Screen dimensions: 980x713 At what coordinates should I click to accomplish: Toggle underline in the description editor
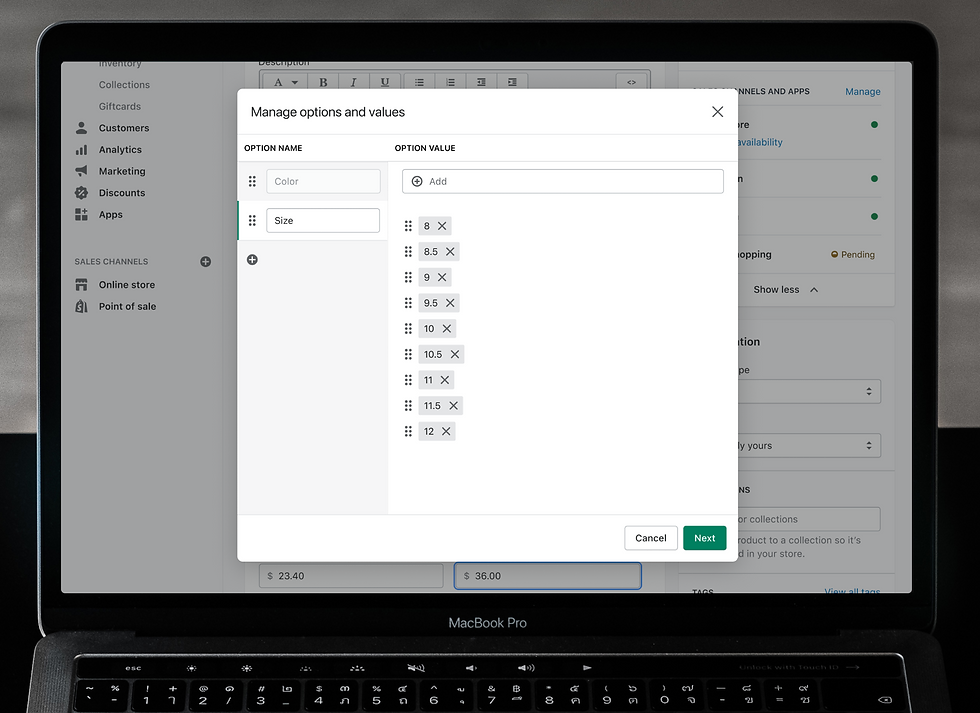pyautogui.click(x=384, y=82)
